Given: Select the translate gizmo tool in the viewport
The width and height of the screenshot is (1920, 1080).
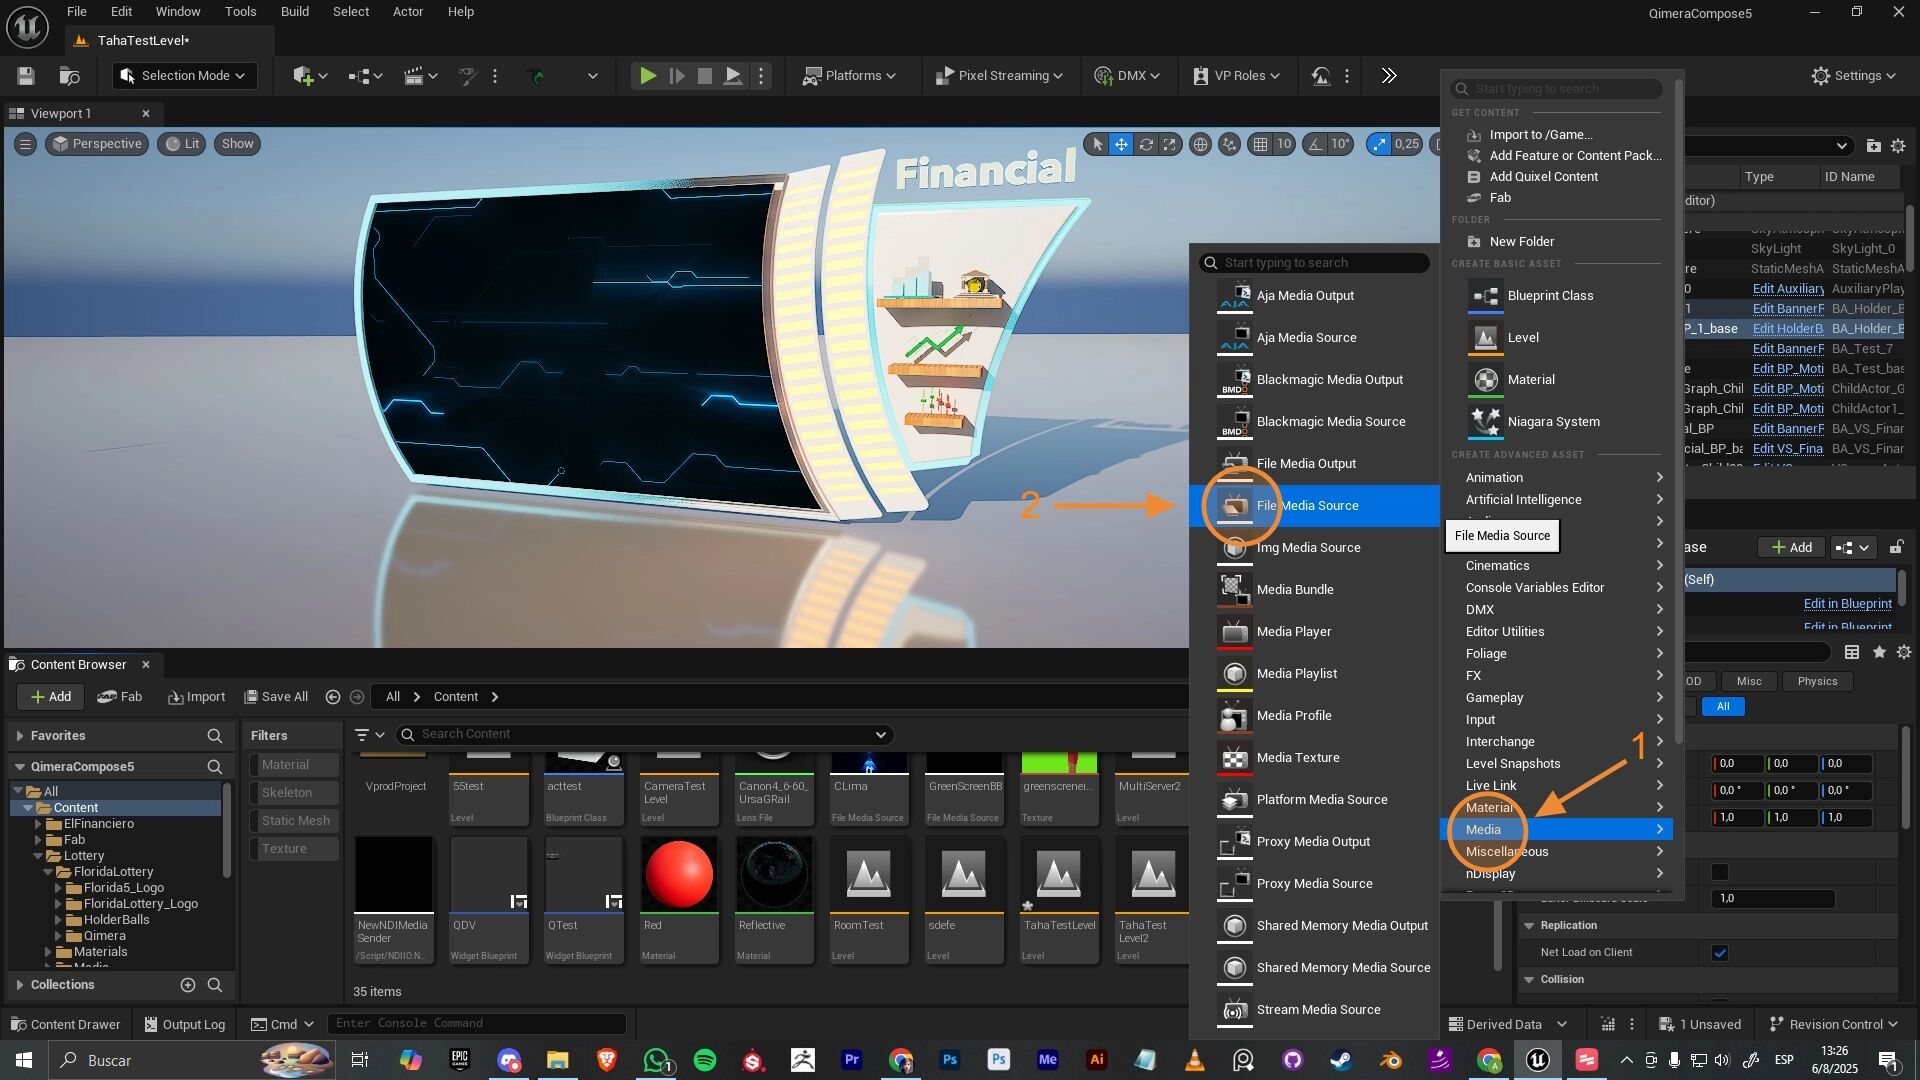Looking at the screenshot, I should click(x=1121, y=144).
